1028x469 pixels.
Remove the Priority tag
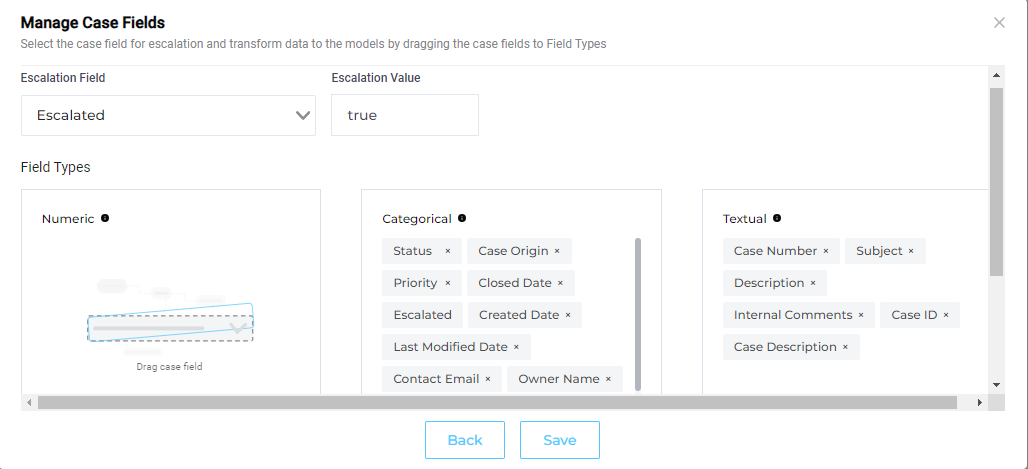(448, 283)
